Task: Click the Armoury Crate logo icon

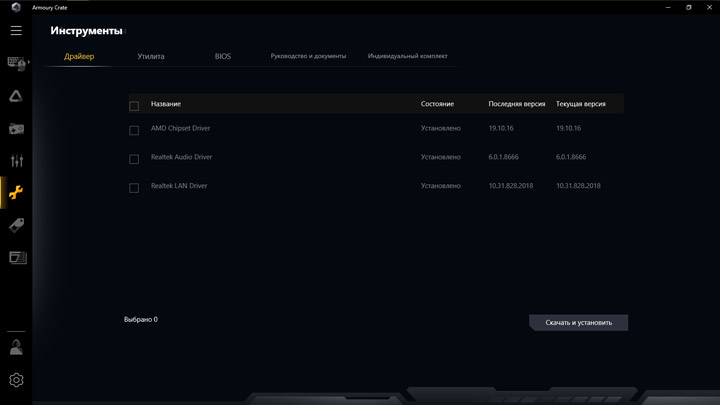Action: point(16,7)
